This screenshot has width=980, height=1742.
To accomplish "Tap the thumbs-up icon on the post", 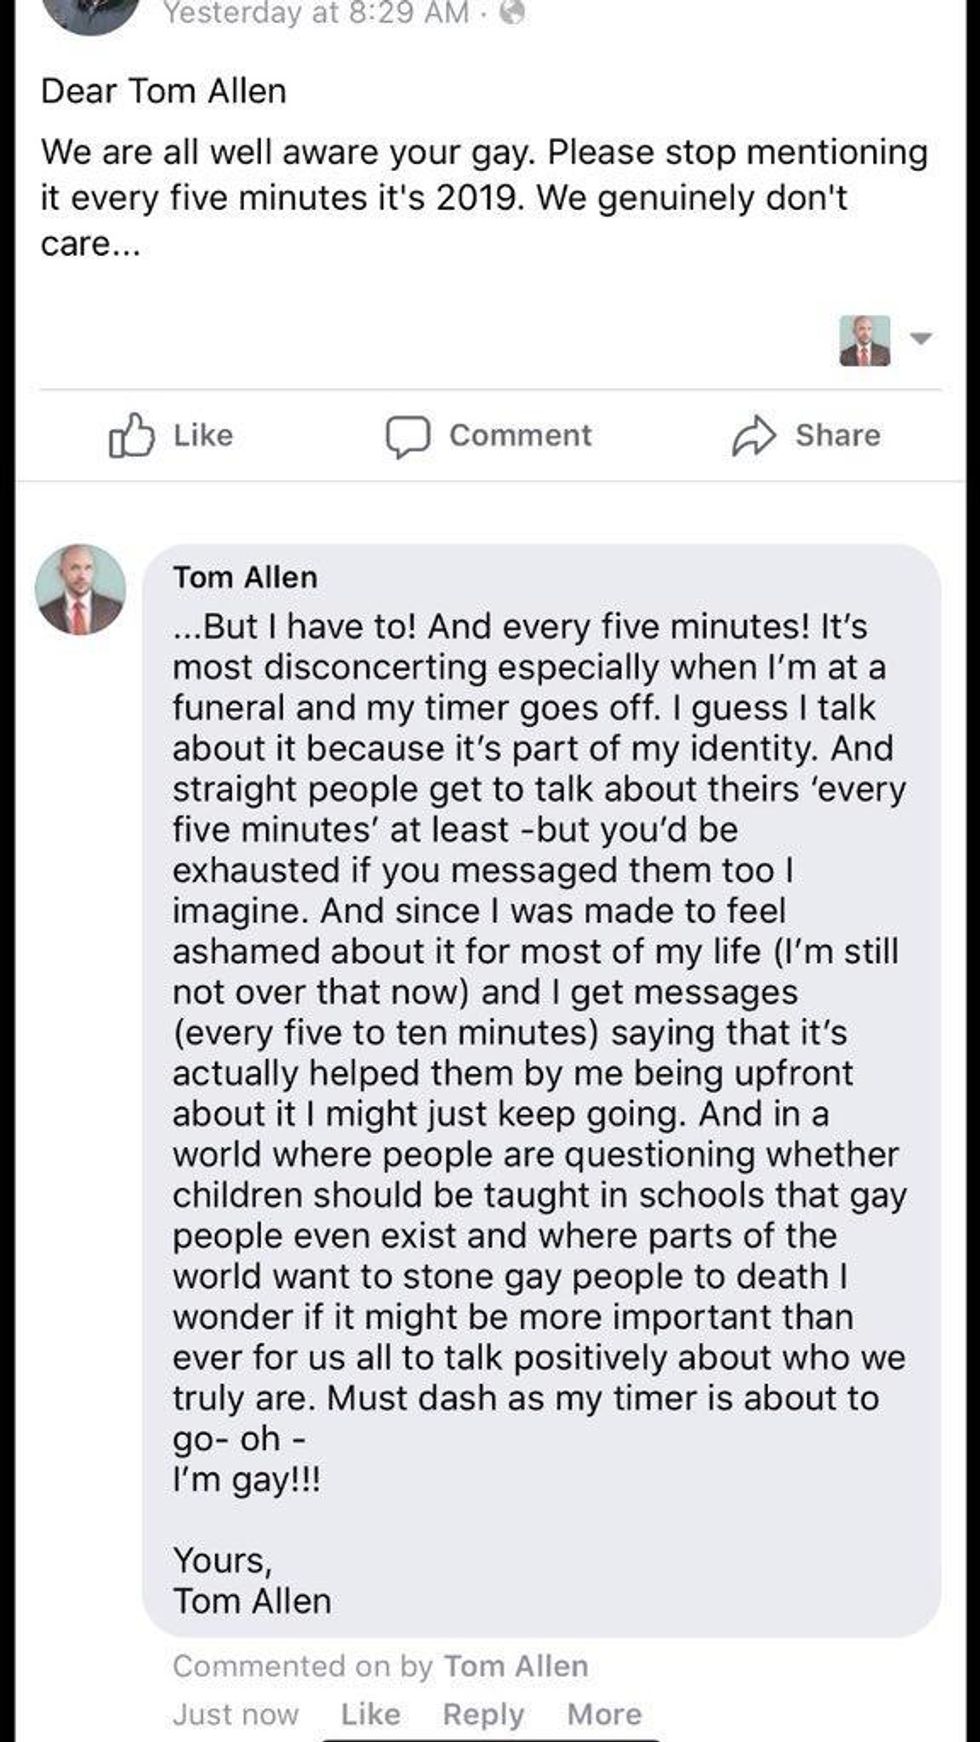I will pyautogui.click(x=131, y=435).
